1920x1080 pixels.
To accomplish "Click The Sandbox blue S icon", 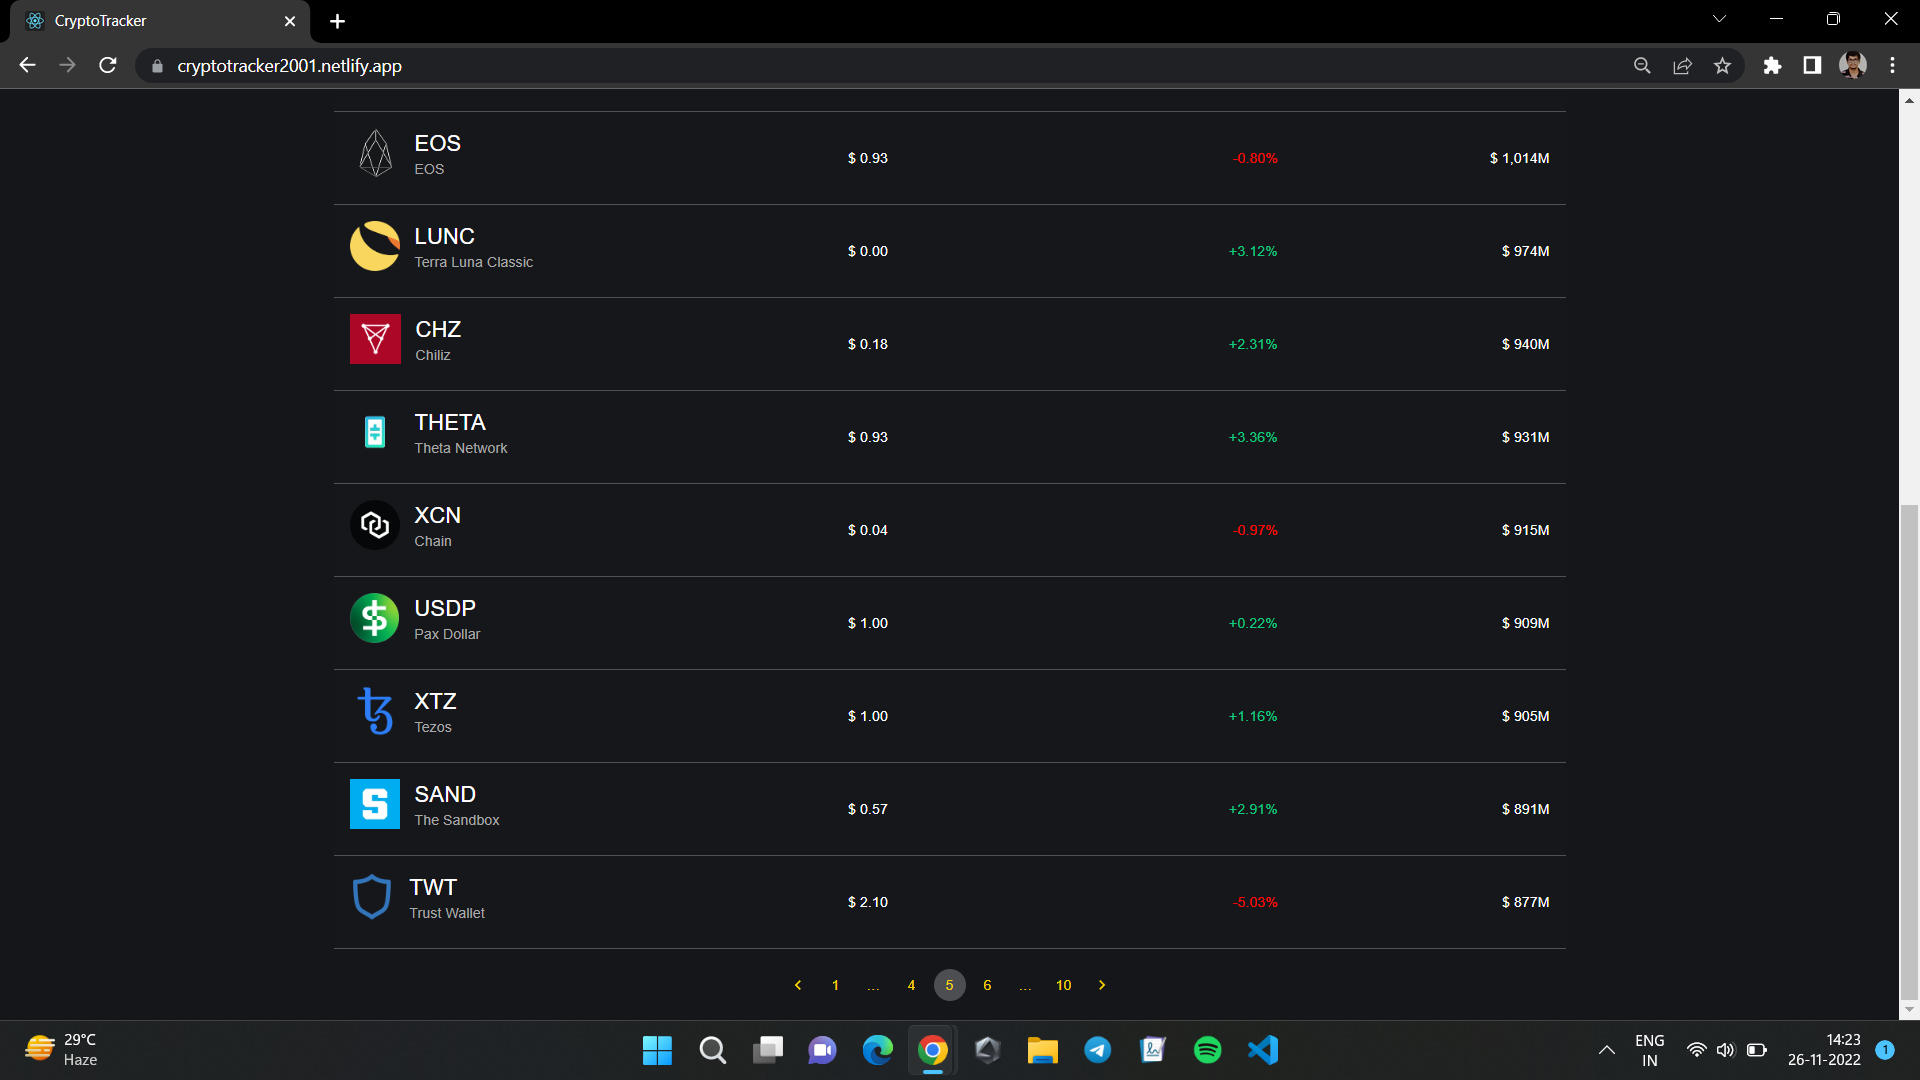I will (375, 803).
